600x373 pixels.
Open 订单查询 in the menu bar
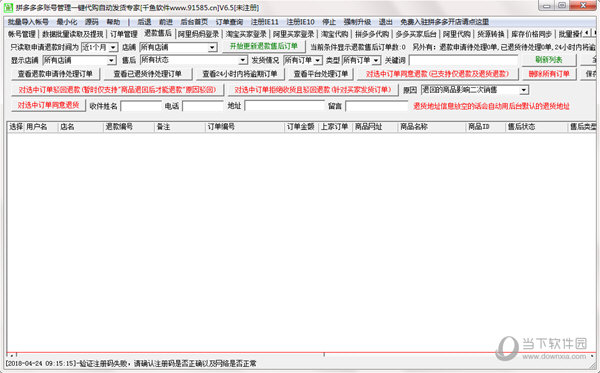point(229,22)
